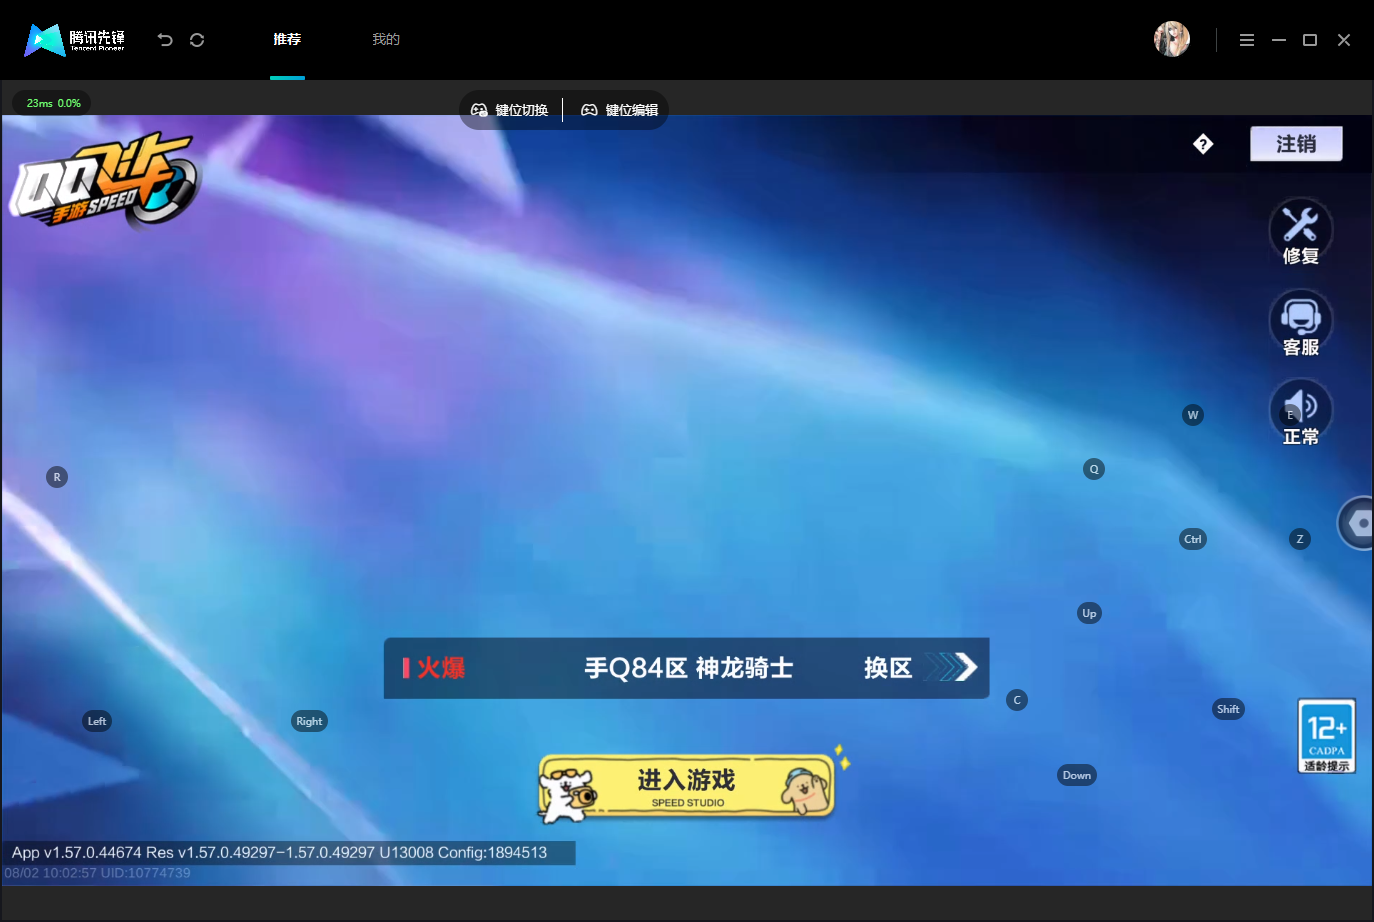
Task: Open the hamburger menu in title bar
Action: (x=1247, y=40)
